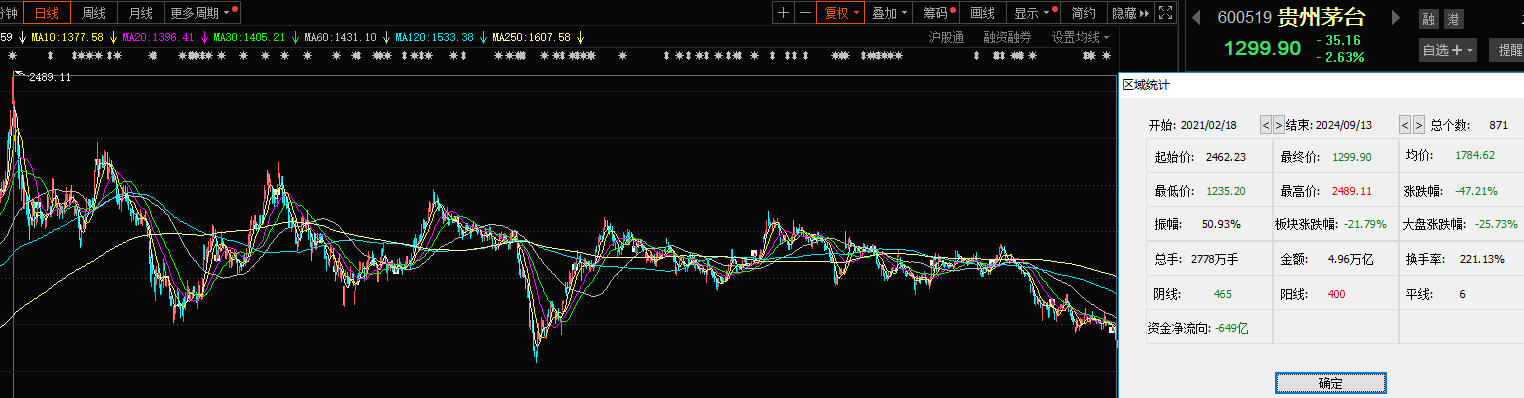Open the 更多周期 period dropdown
Image resolution: width=1524 pixels, height=398 pixels.
point(202,13)
